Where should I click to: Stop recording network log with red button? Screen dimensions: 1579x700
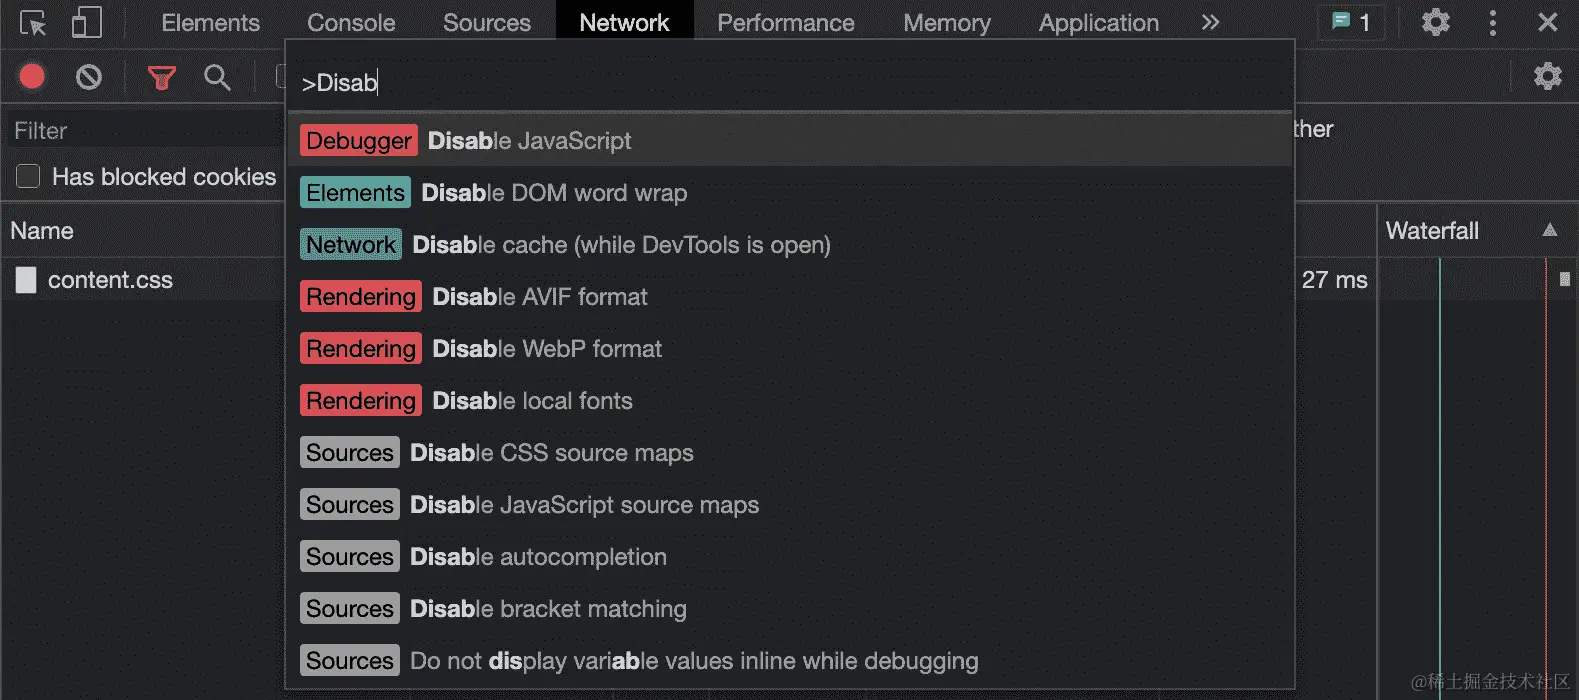coord(32,77)
